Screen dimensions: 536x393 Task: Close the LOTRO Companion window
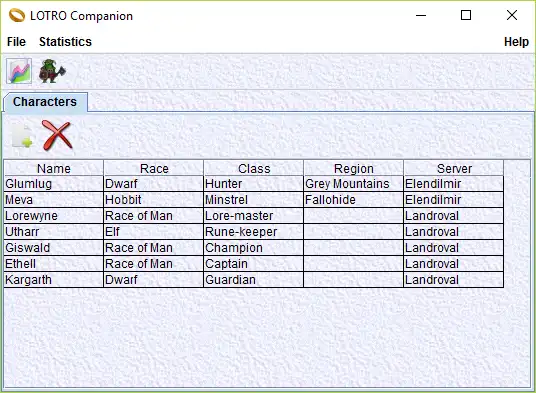tap(512, 15)
